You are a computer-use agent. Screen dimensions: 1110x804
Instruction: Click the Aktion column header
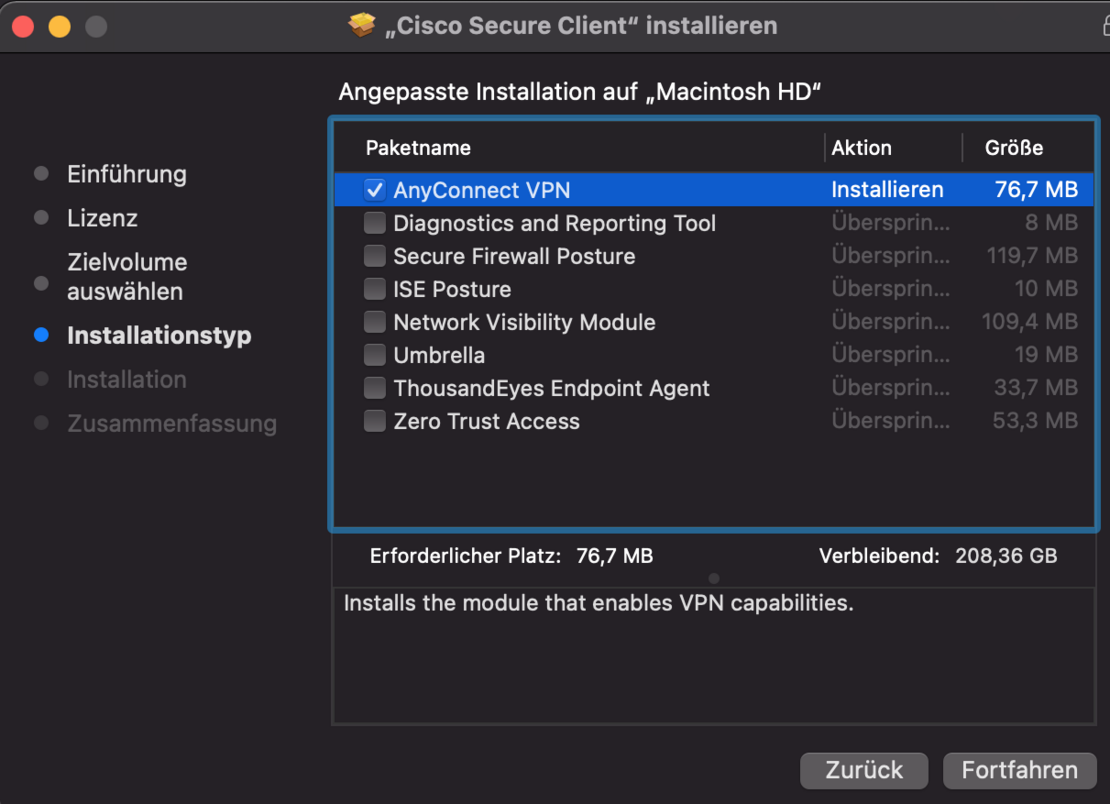click(x=861, y=148)
